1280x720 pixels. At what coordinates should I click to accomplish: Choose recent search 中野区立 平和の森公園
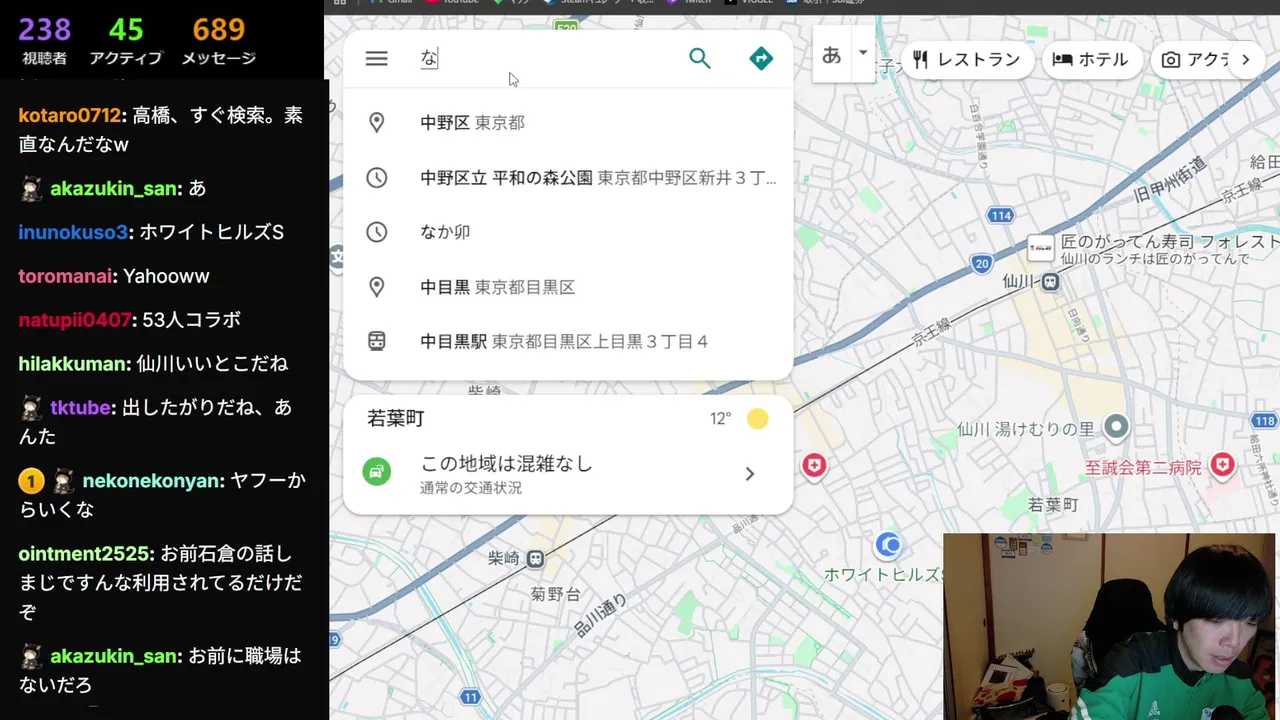(568, 178)
